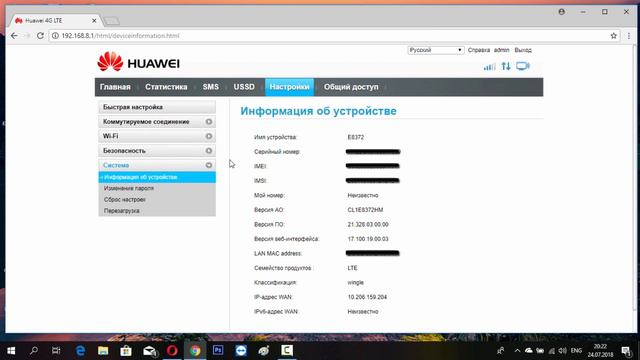The image size is (640, 360).
Task: Expand the Безопасность section
Action: tap(157, 151)
